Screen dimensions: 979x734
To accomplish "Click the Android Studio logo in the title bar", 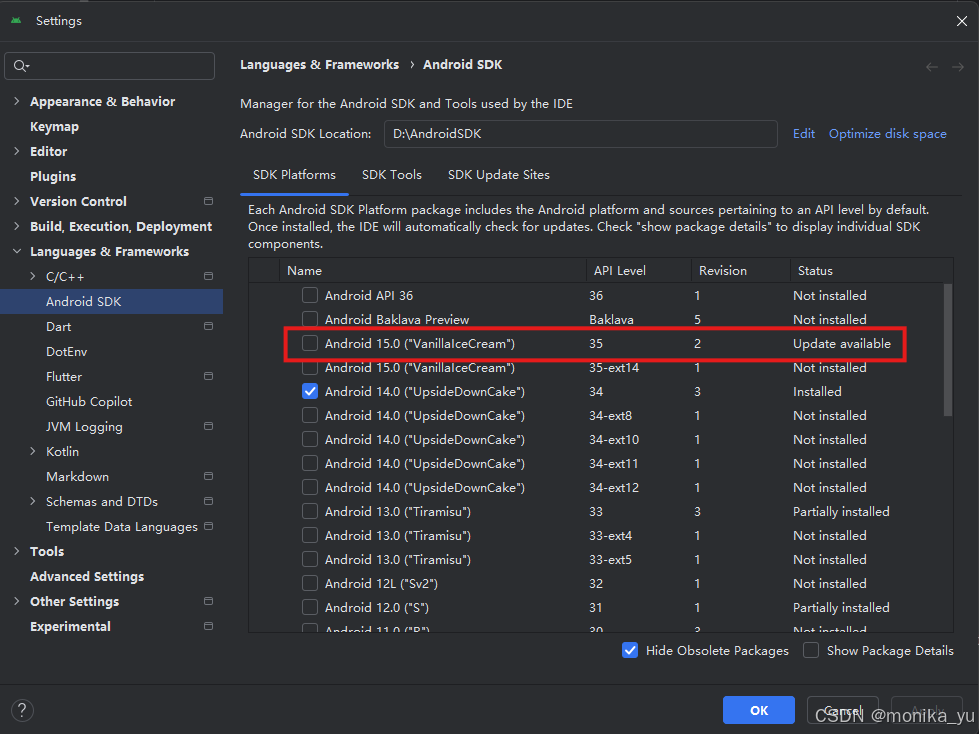I will pos(14,20).
